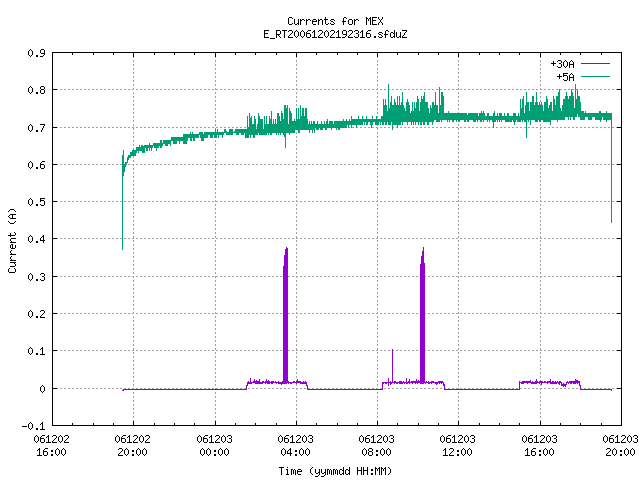Click the 0.1 y-axis tick label
This screenshot has height=480, width=640.
click(37, 351)
